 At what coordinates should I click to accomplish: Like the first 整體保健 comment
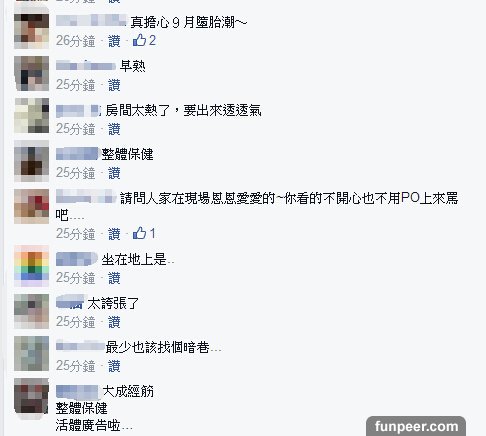coord(114,173)
